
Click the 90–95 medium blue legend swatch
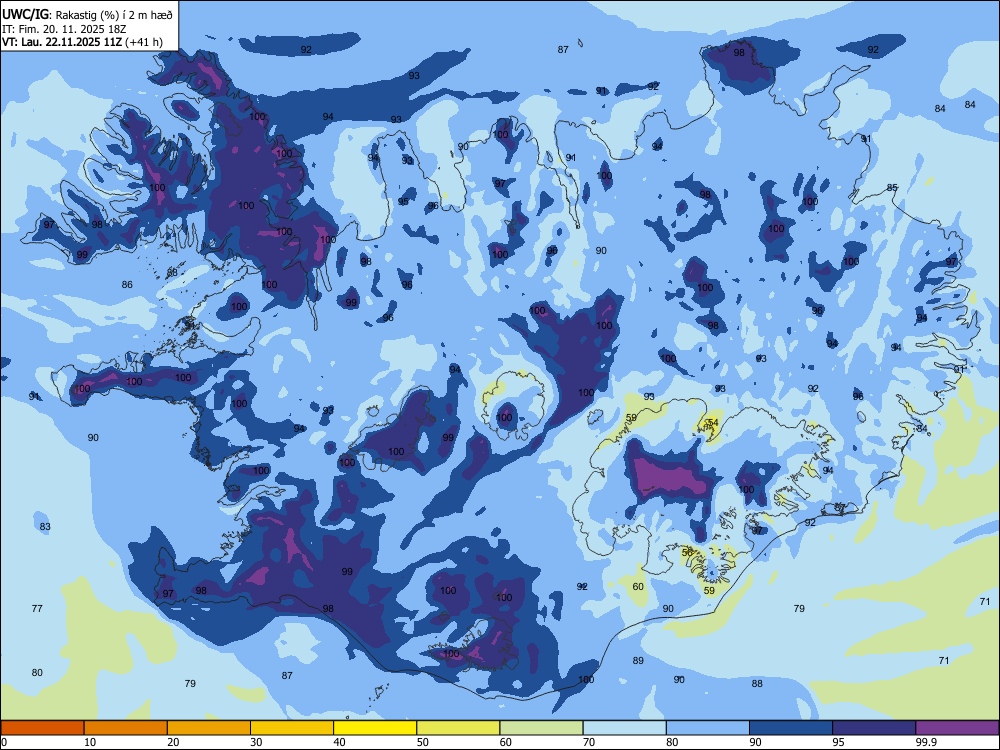791,728
